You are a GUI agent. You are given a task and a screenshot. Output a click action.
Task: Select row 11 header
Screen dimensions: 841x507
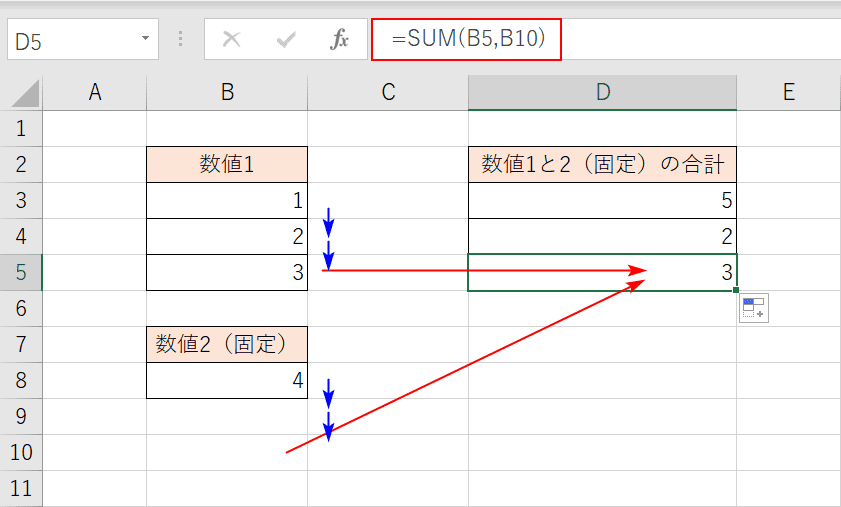click(21, 488)
